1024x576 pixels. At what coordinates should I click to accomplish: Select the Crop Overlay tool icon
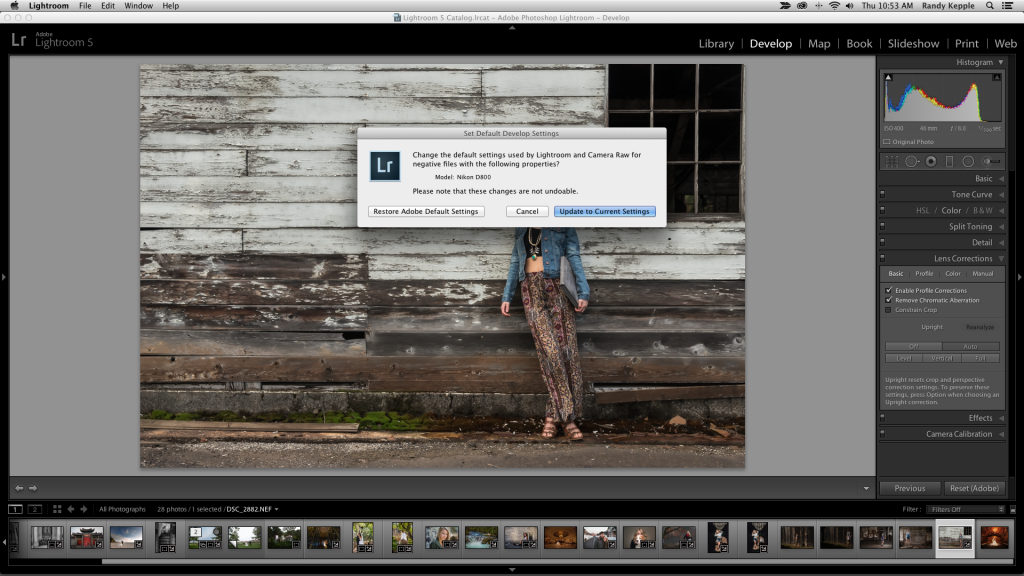(x=891, y=161)
